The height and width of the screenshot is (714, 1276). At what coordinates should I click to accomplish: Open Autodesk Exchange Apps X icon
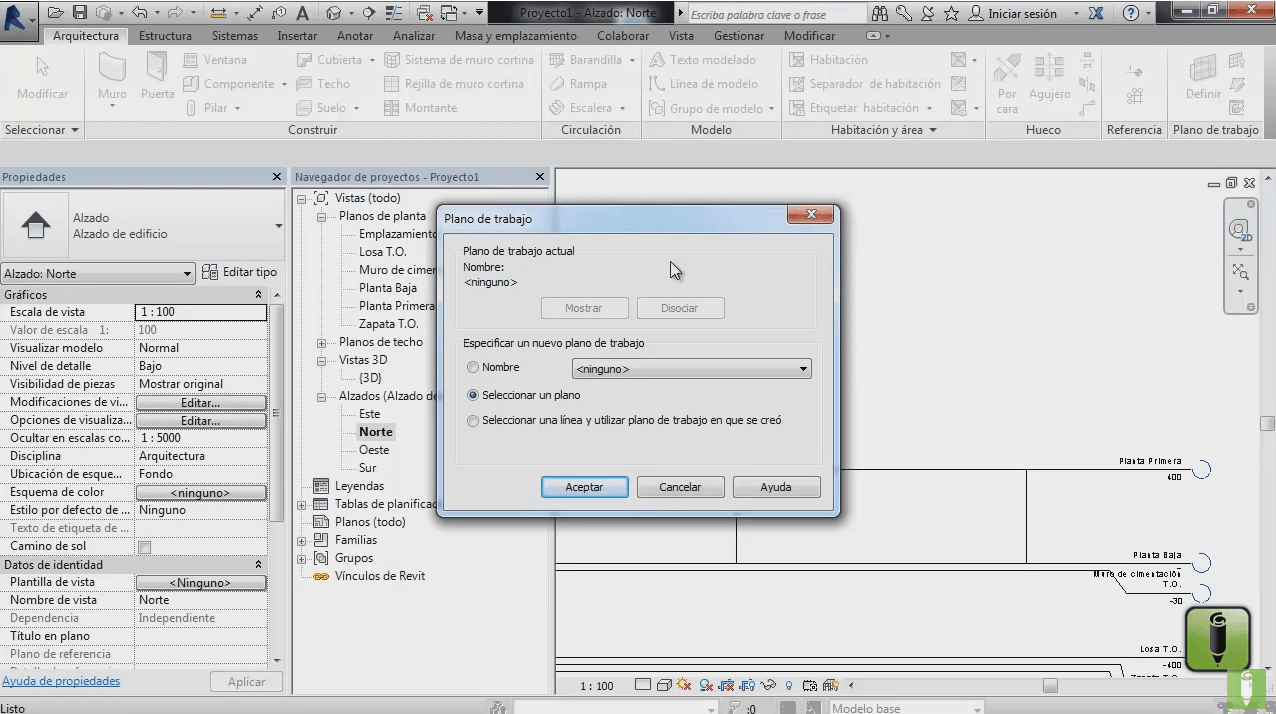[x=1096, y=14]
